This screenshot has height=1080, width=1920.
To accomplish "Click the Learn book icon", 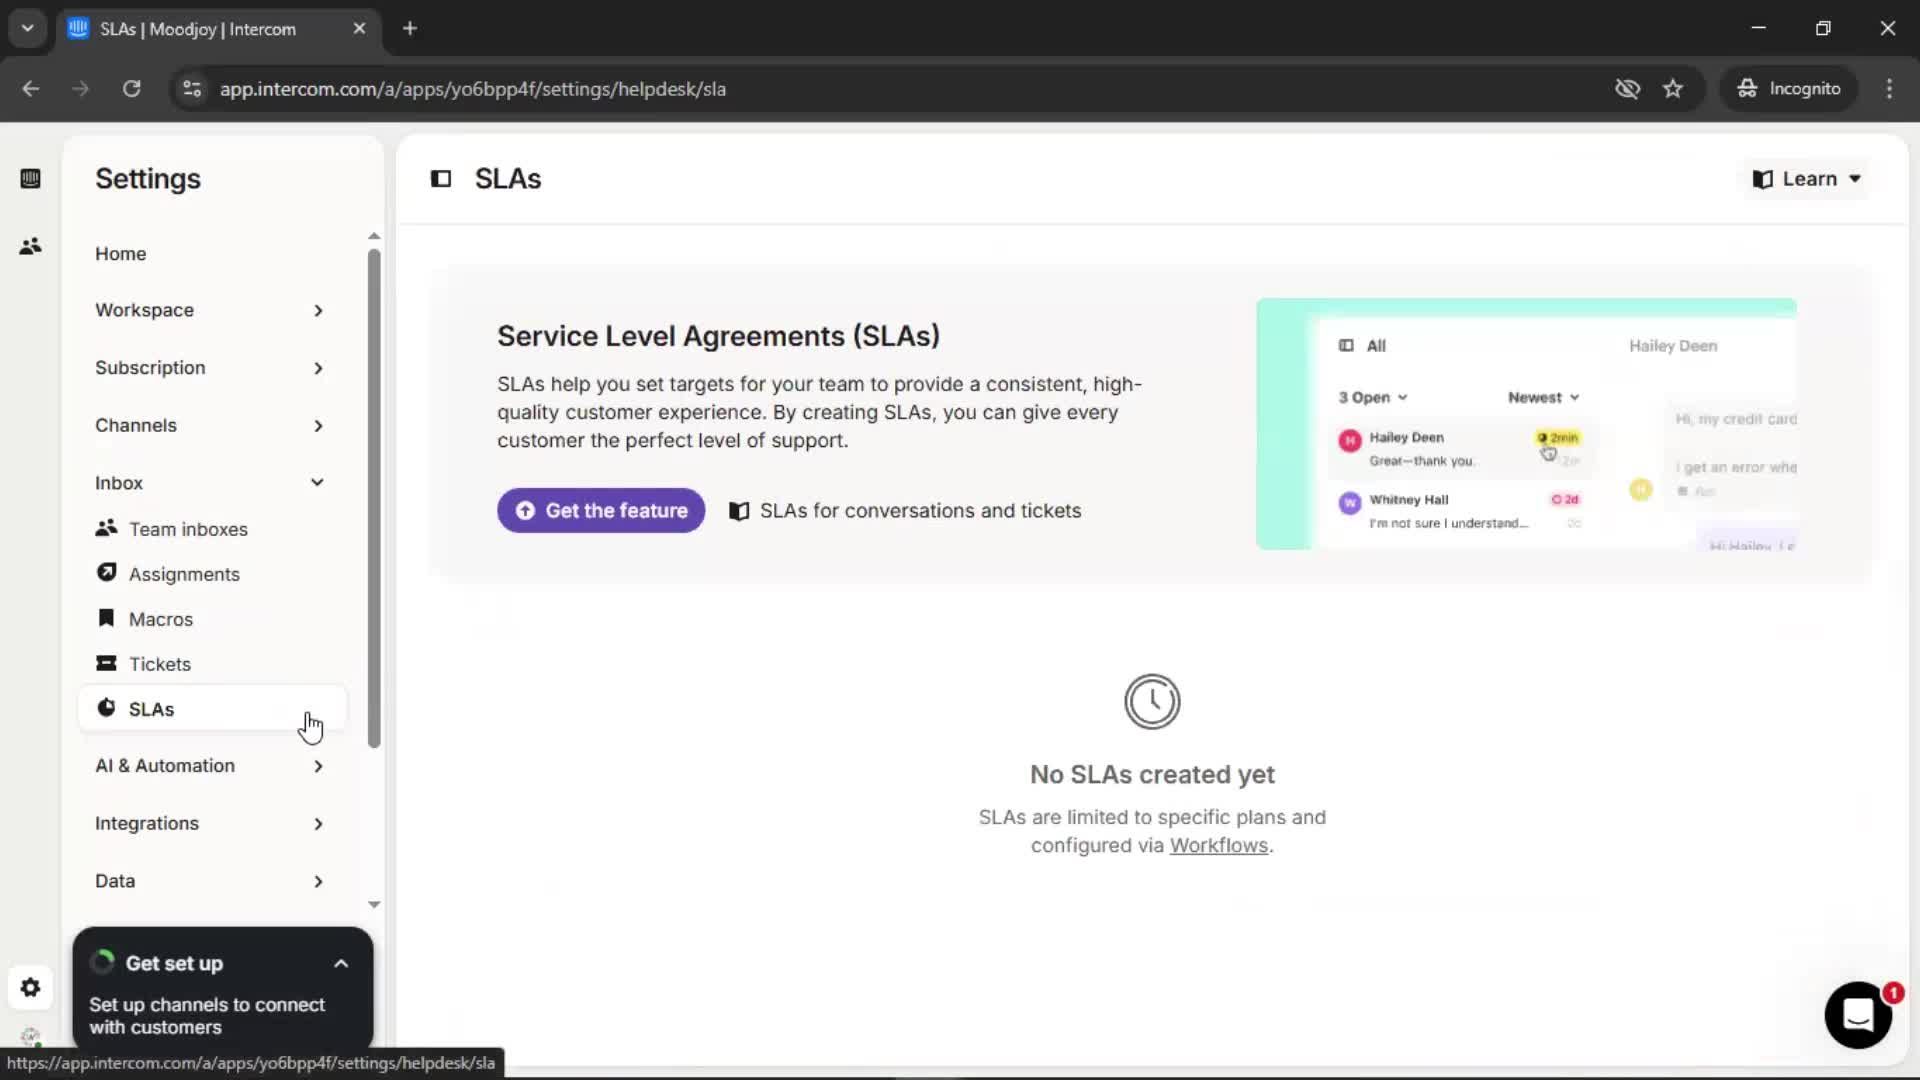I will [1763, 179].
